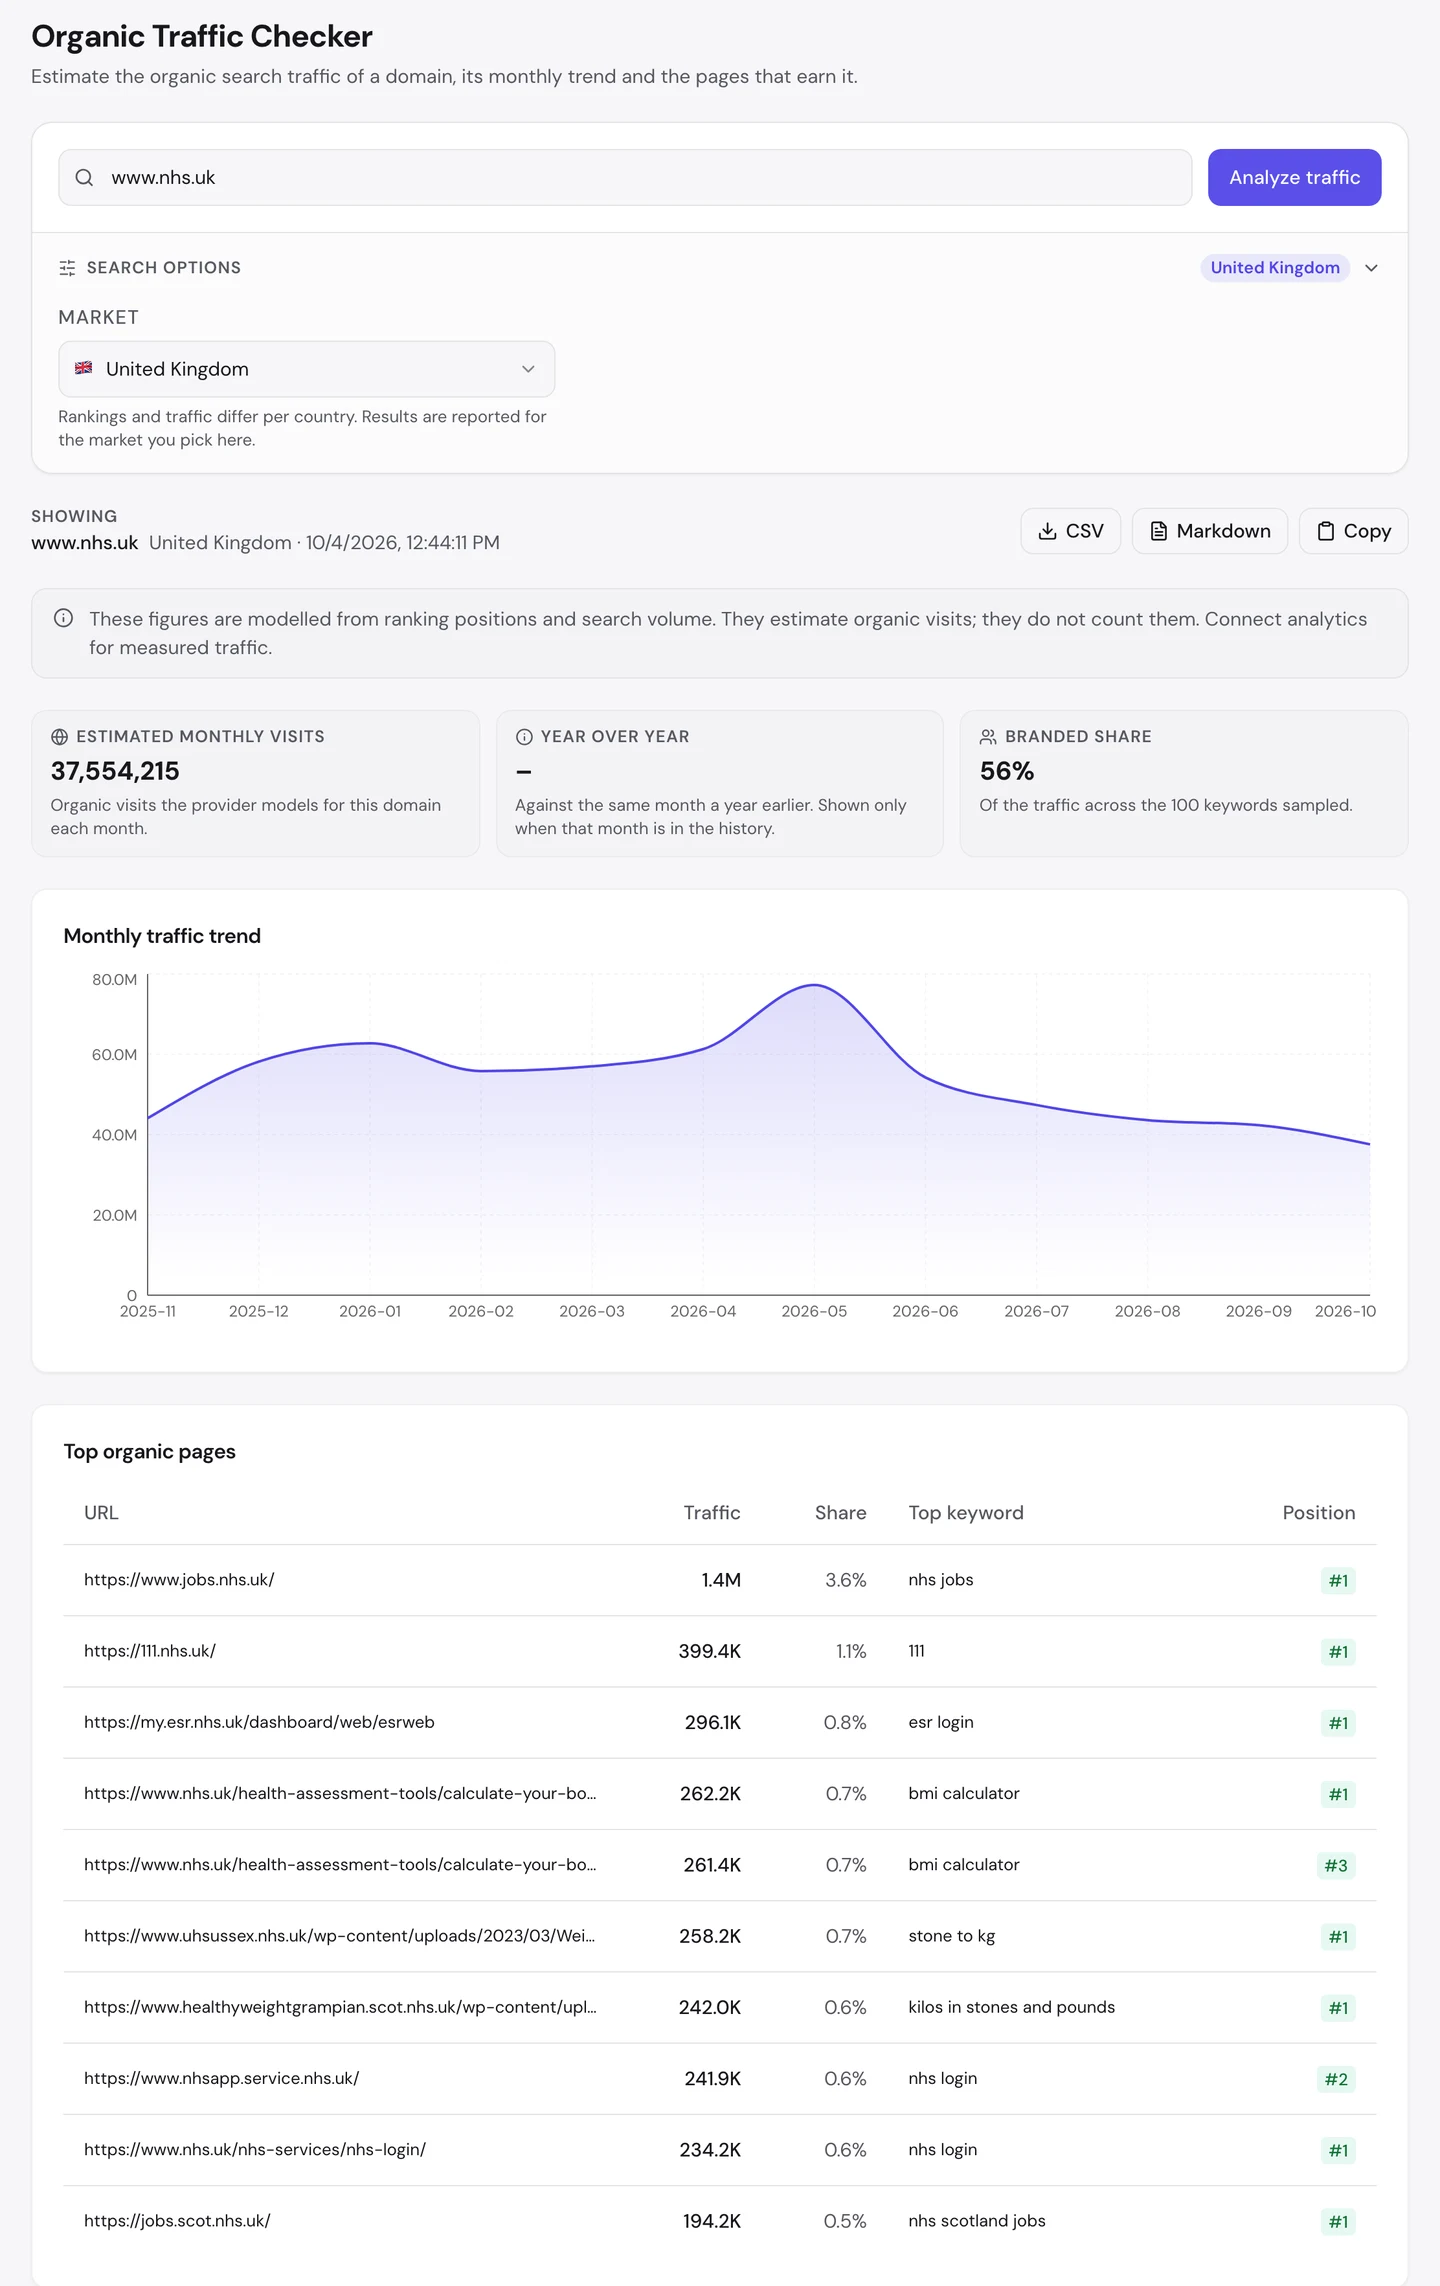The width and height of the screenshot is (1440, 2286).
Task: Click the people icon beside Branded Share
Action: click(x=988, y=737)
